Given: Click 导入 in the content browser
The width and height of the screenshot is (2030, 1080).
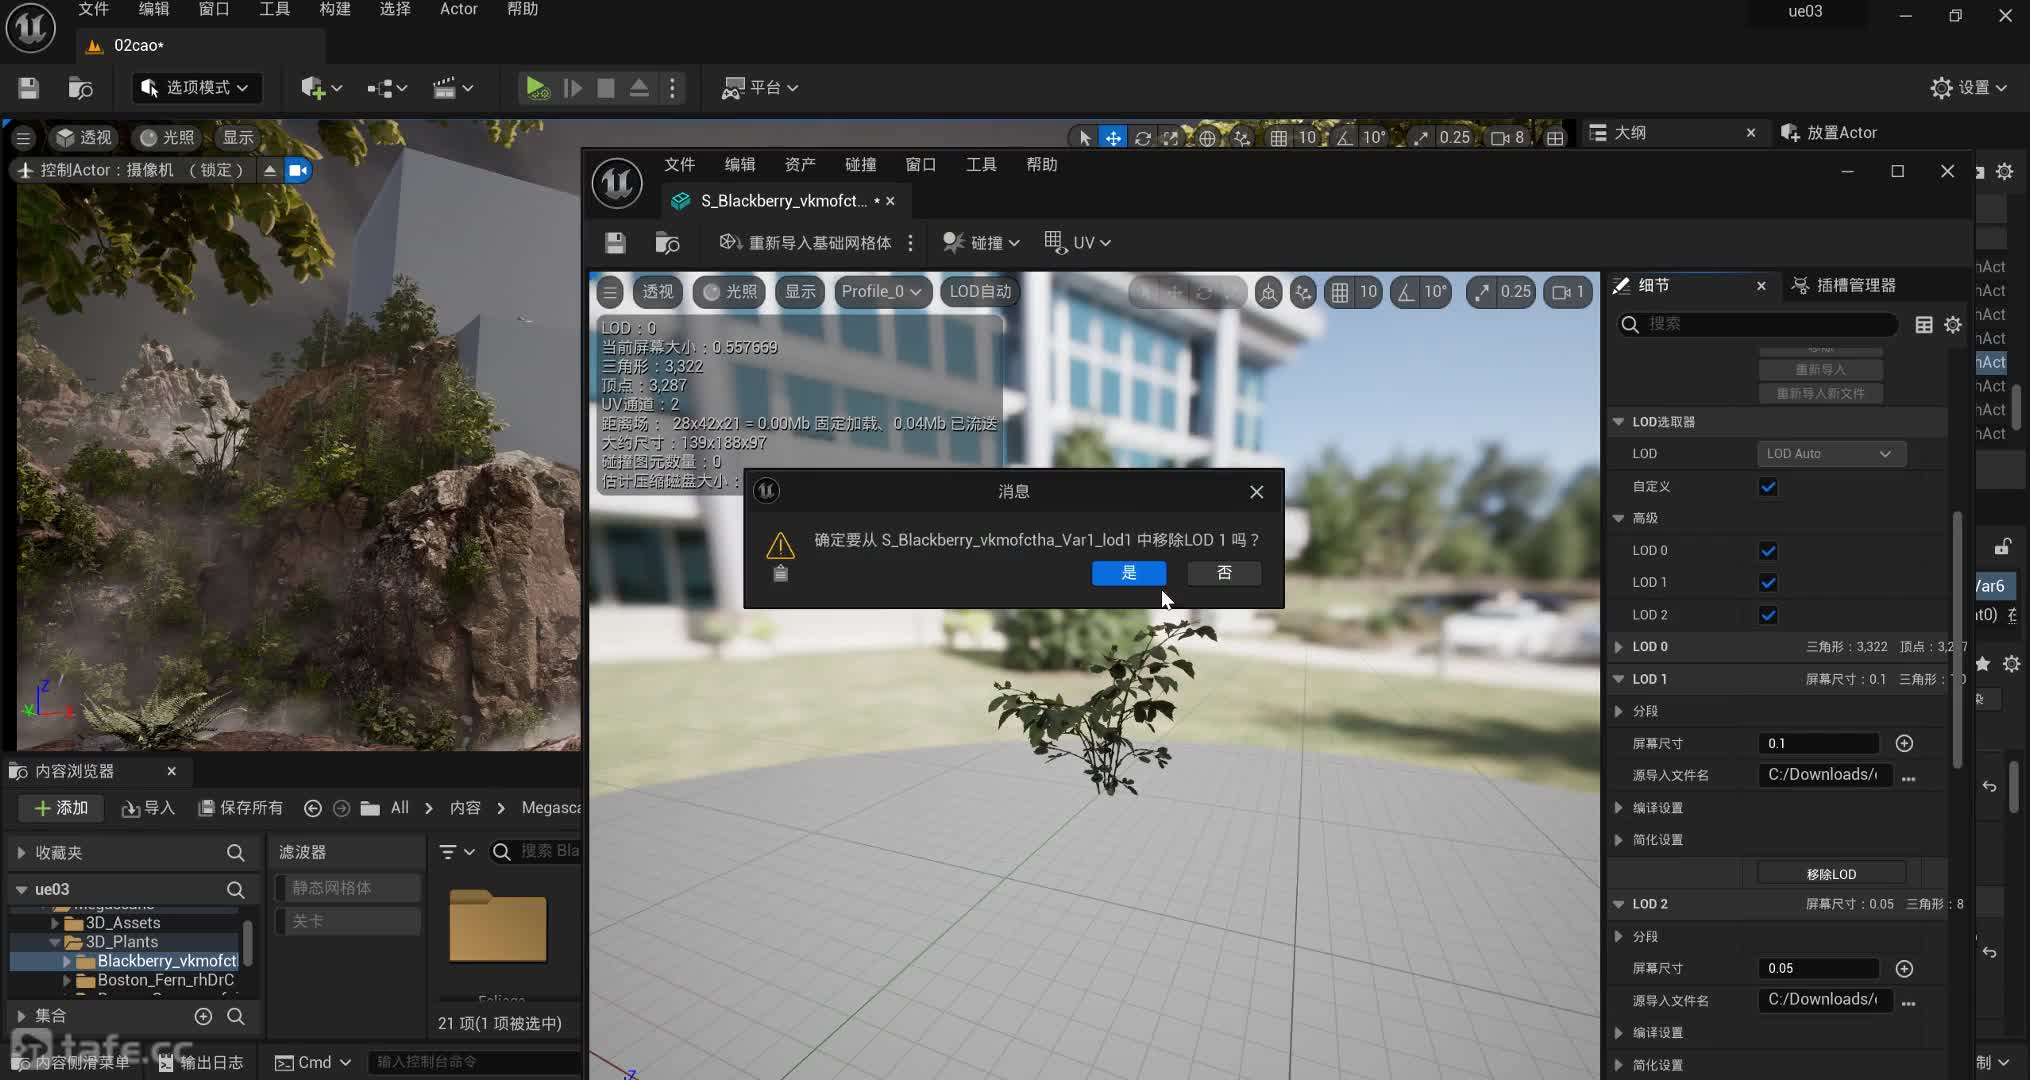Looking at the screenshot, I should click(148, 808).
